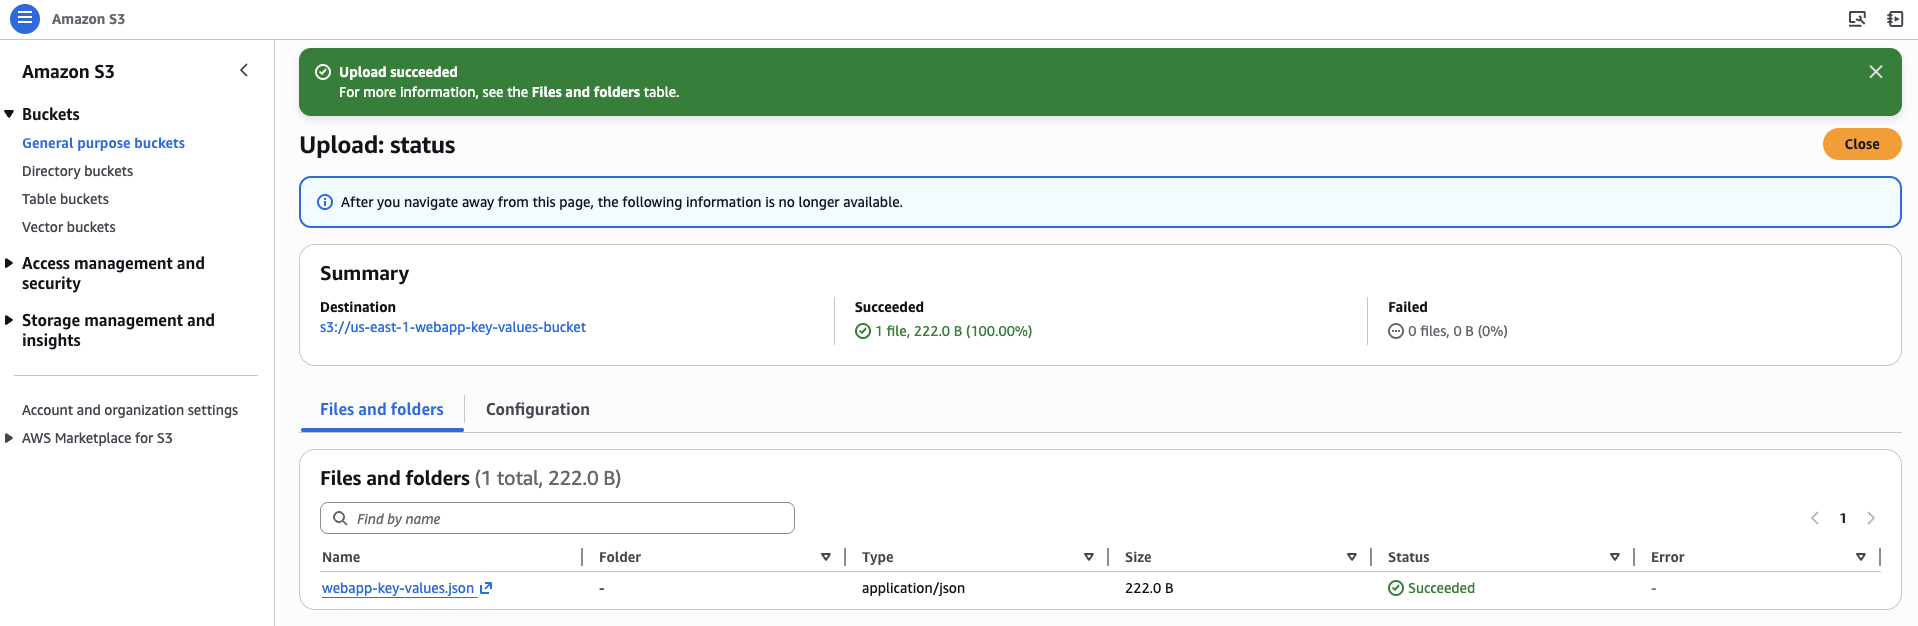Click the sign-out panel icon at top right
Screen dimensions: 1918x626
1894,19
